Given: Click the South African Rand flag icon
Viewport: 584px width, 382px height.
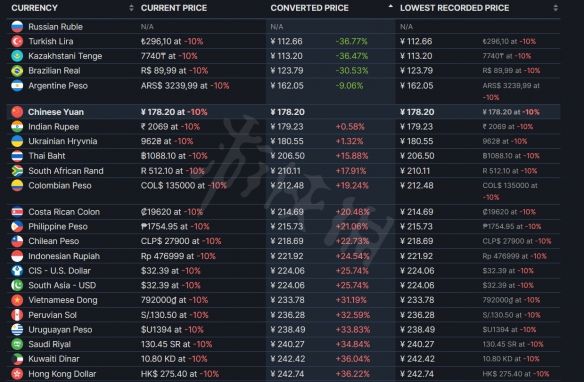Looking at the screenshot, I should [x=17, y=171].
